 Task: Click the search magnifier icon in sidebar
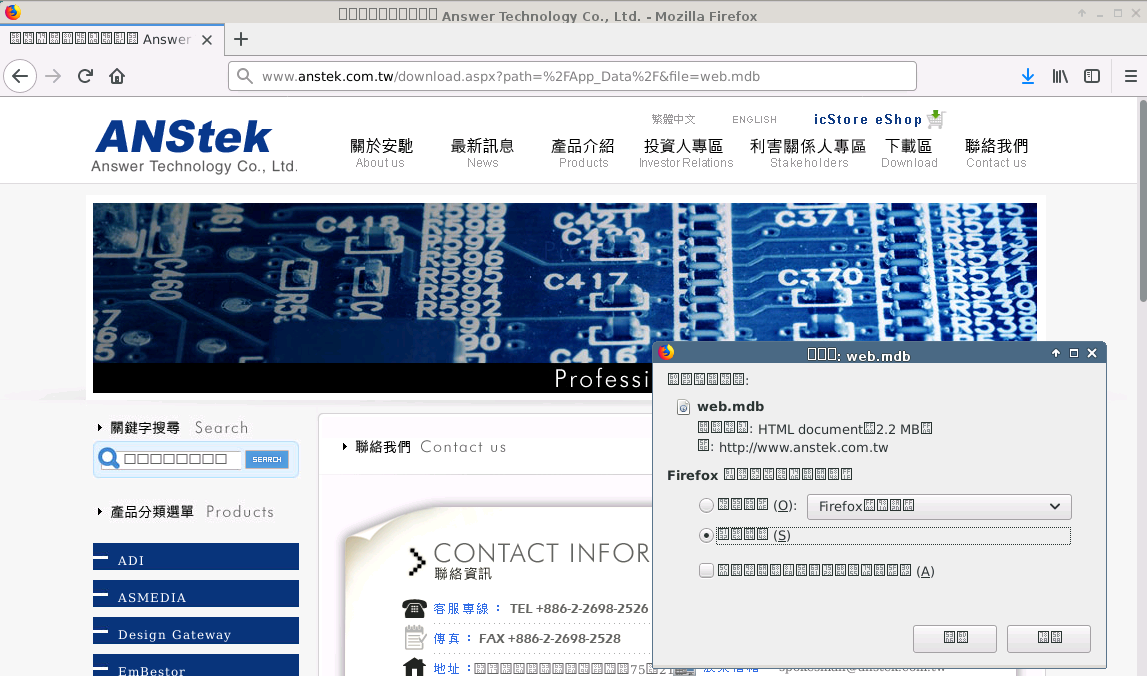109,459
